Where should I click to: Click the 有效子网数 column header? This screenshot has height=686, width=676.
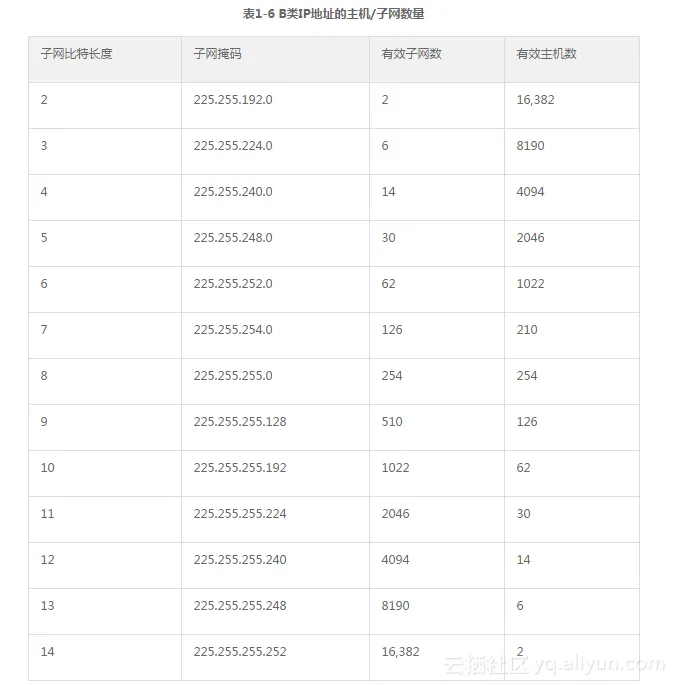click(411, 54)
